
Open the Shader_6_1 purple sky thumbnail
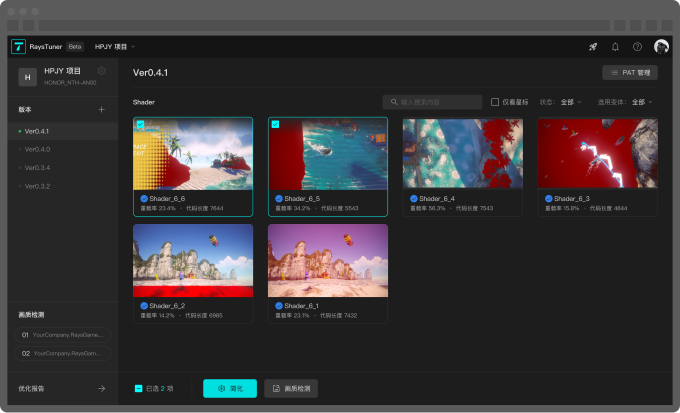tap(328, 260)
